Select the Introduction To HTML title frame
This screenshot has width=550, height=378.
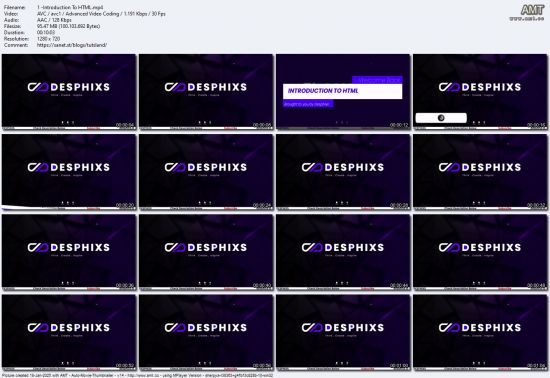point(343,92)
